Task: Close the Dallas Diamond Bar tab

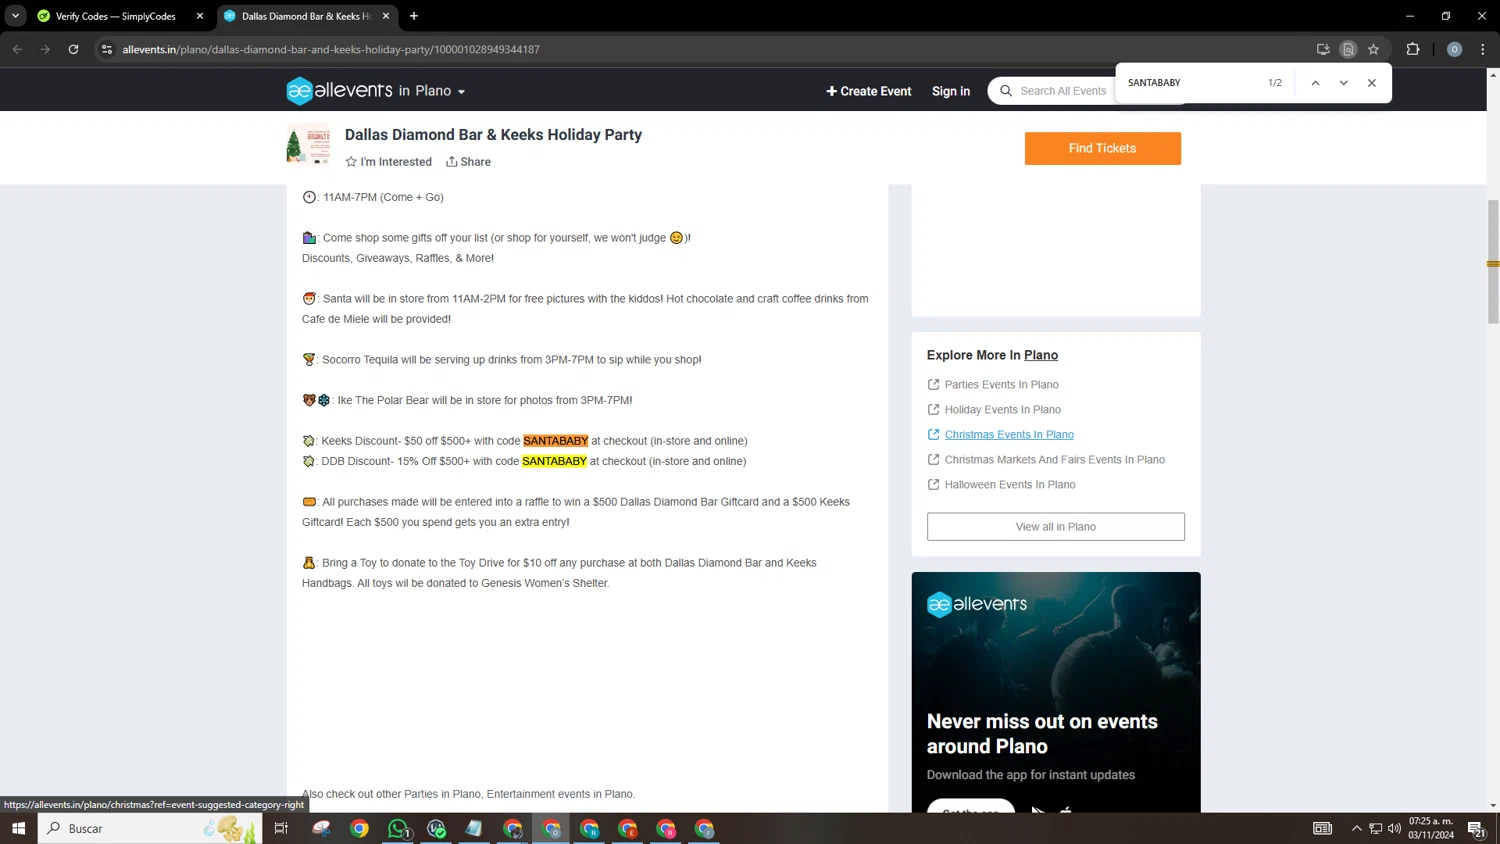Action: coord(386,16)
